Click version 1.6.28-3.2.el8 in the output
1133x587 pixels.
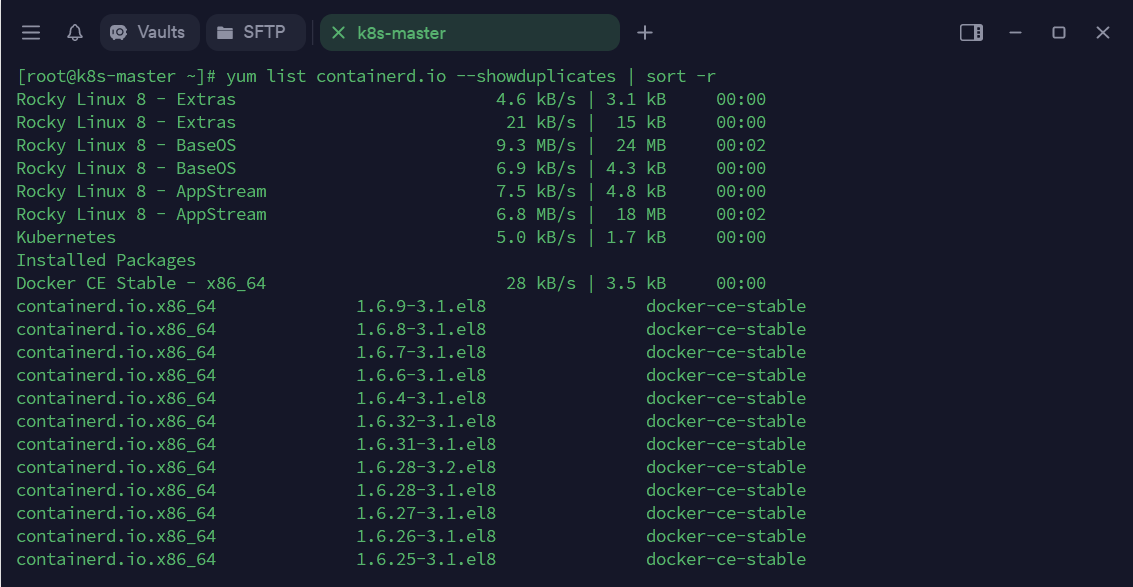coord(426,467)
